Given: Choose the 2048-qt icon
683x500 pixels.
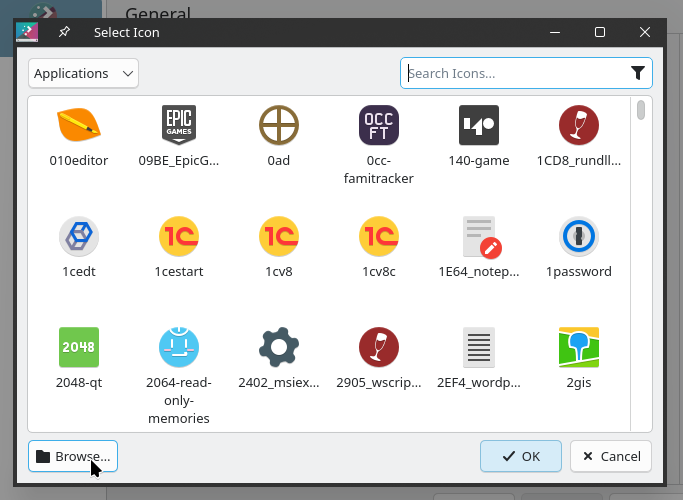Looking at the screenshot, I should coord(79,347).
